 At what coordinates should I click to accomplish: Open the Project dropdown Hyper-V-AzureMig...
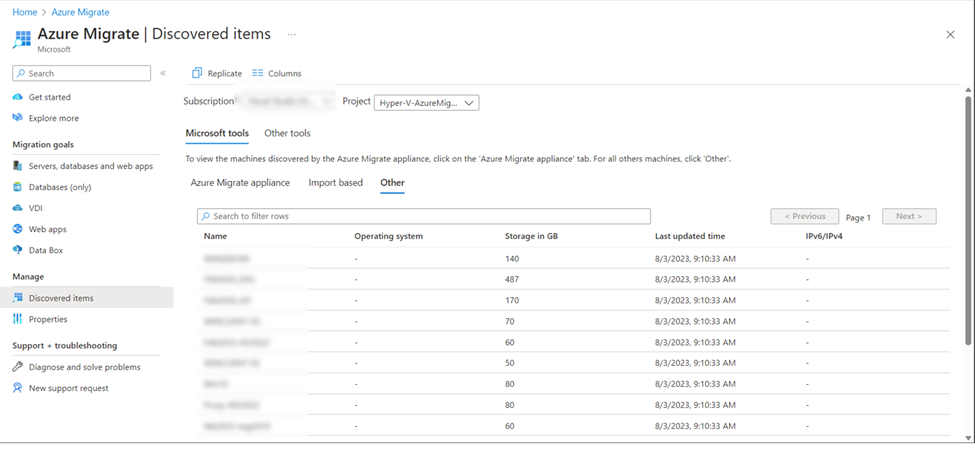tap(427, 103)
